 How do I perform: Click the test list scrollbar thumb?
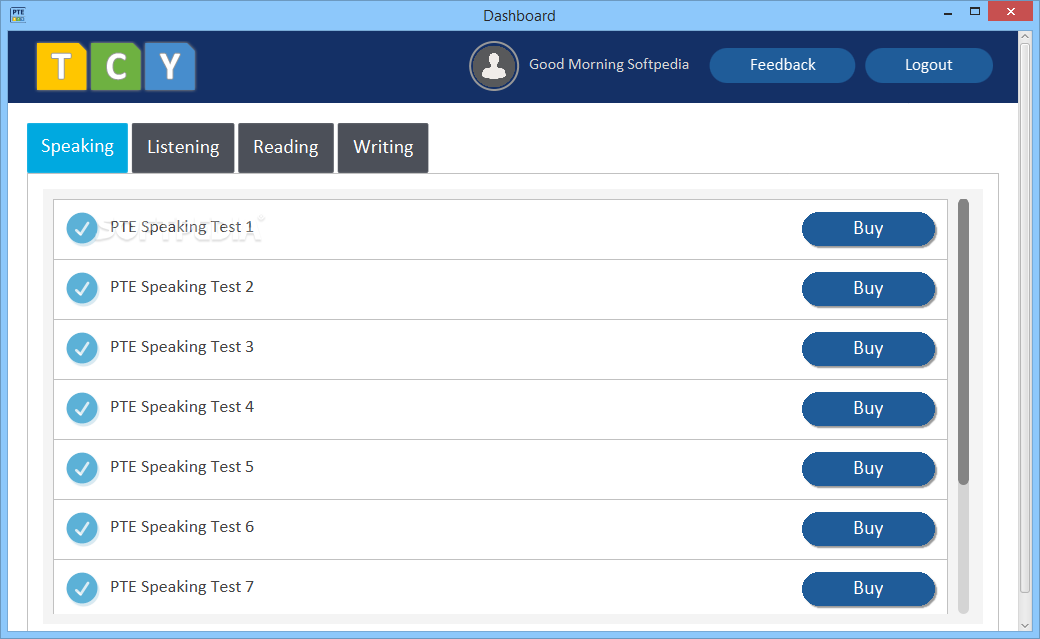pos(963,342)
